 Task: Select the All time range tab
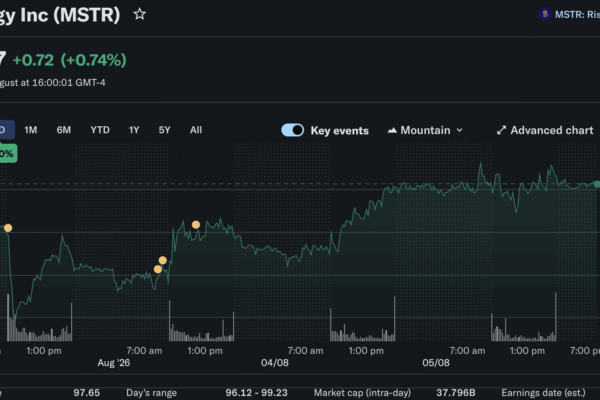click(x=196, y=130)
